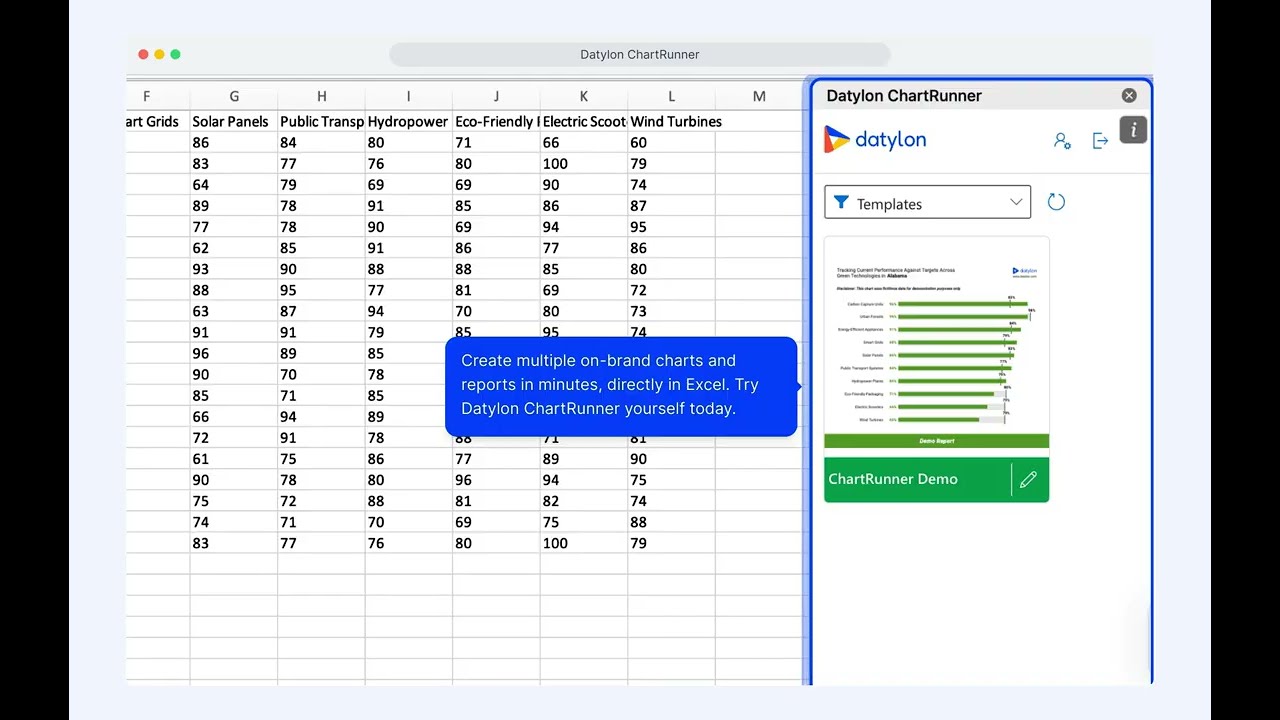Click the Electric Scoot header cell
The image size is (1280, 720).
(x=584, y=121)
